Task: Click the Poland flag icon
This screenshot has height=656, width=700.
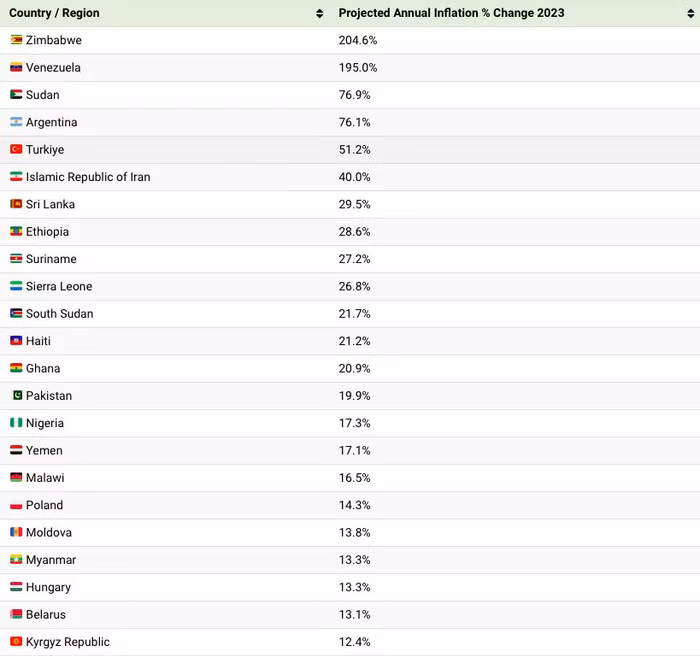Action: tap(16, 505)
